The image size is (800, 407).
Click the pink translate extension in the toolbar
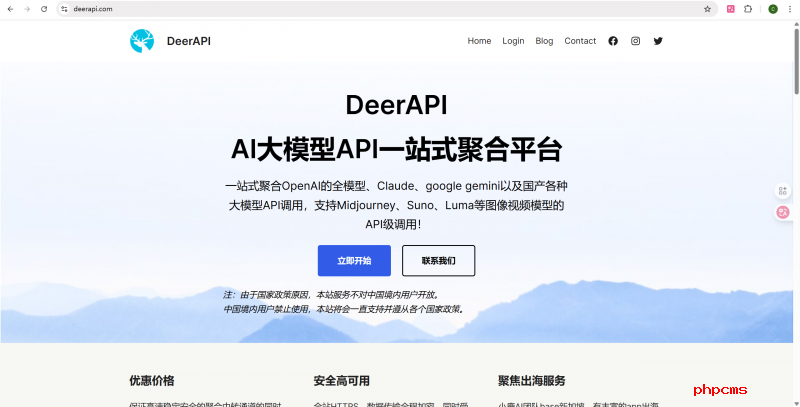tap(731, 8)
